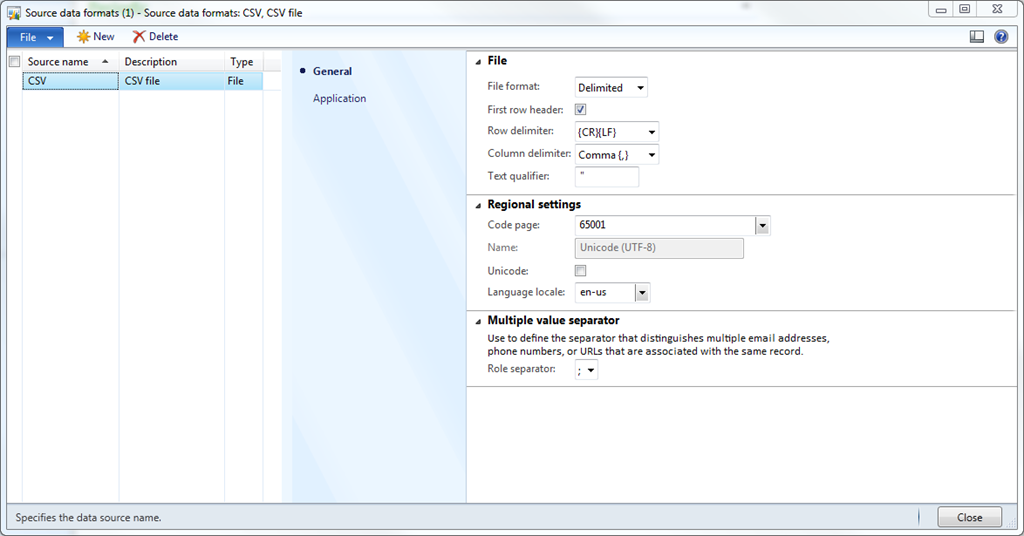Image resolution: width=1024 pixels, height=536 pixels.
Task: Collapse the Multiple value separator section
Action: click(478, 321)
